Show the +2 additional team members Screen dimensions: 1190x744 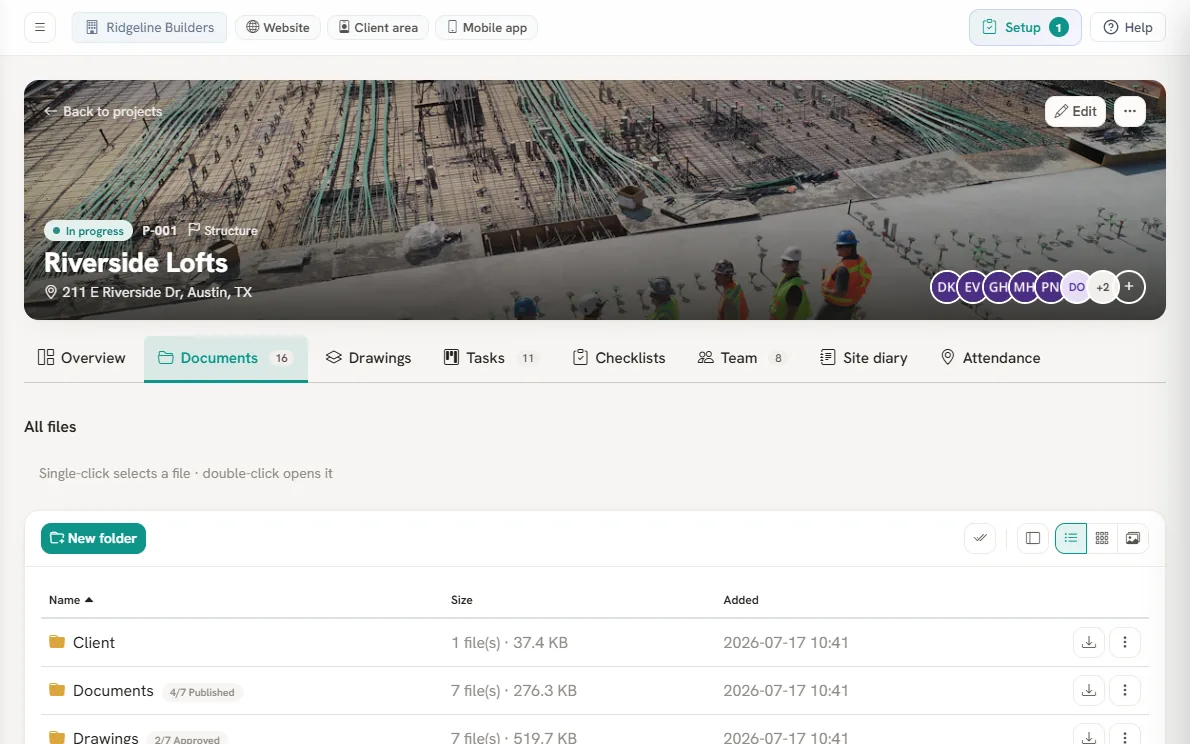coord(1103,287)
